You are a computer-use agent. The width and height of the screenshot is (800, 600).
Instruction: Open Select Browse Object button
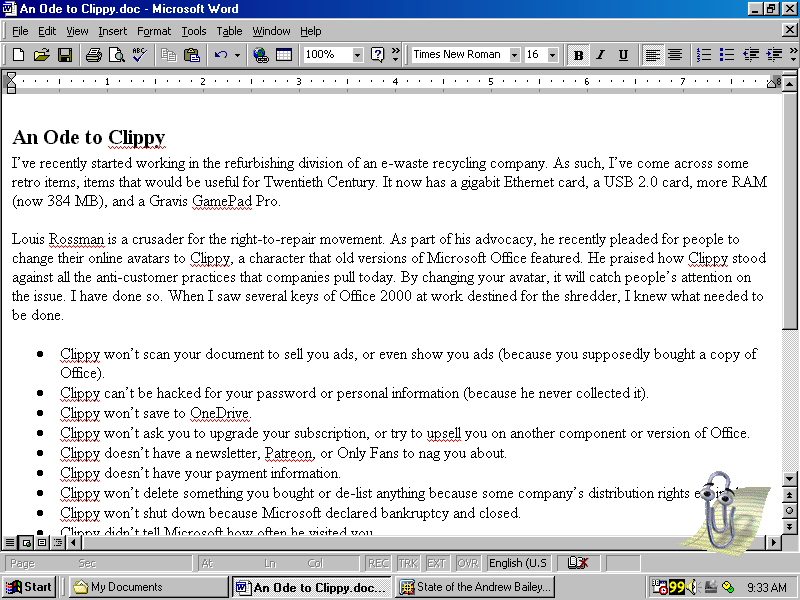pyautogui.click(x=789, y=510)
